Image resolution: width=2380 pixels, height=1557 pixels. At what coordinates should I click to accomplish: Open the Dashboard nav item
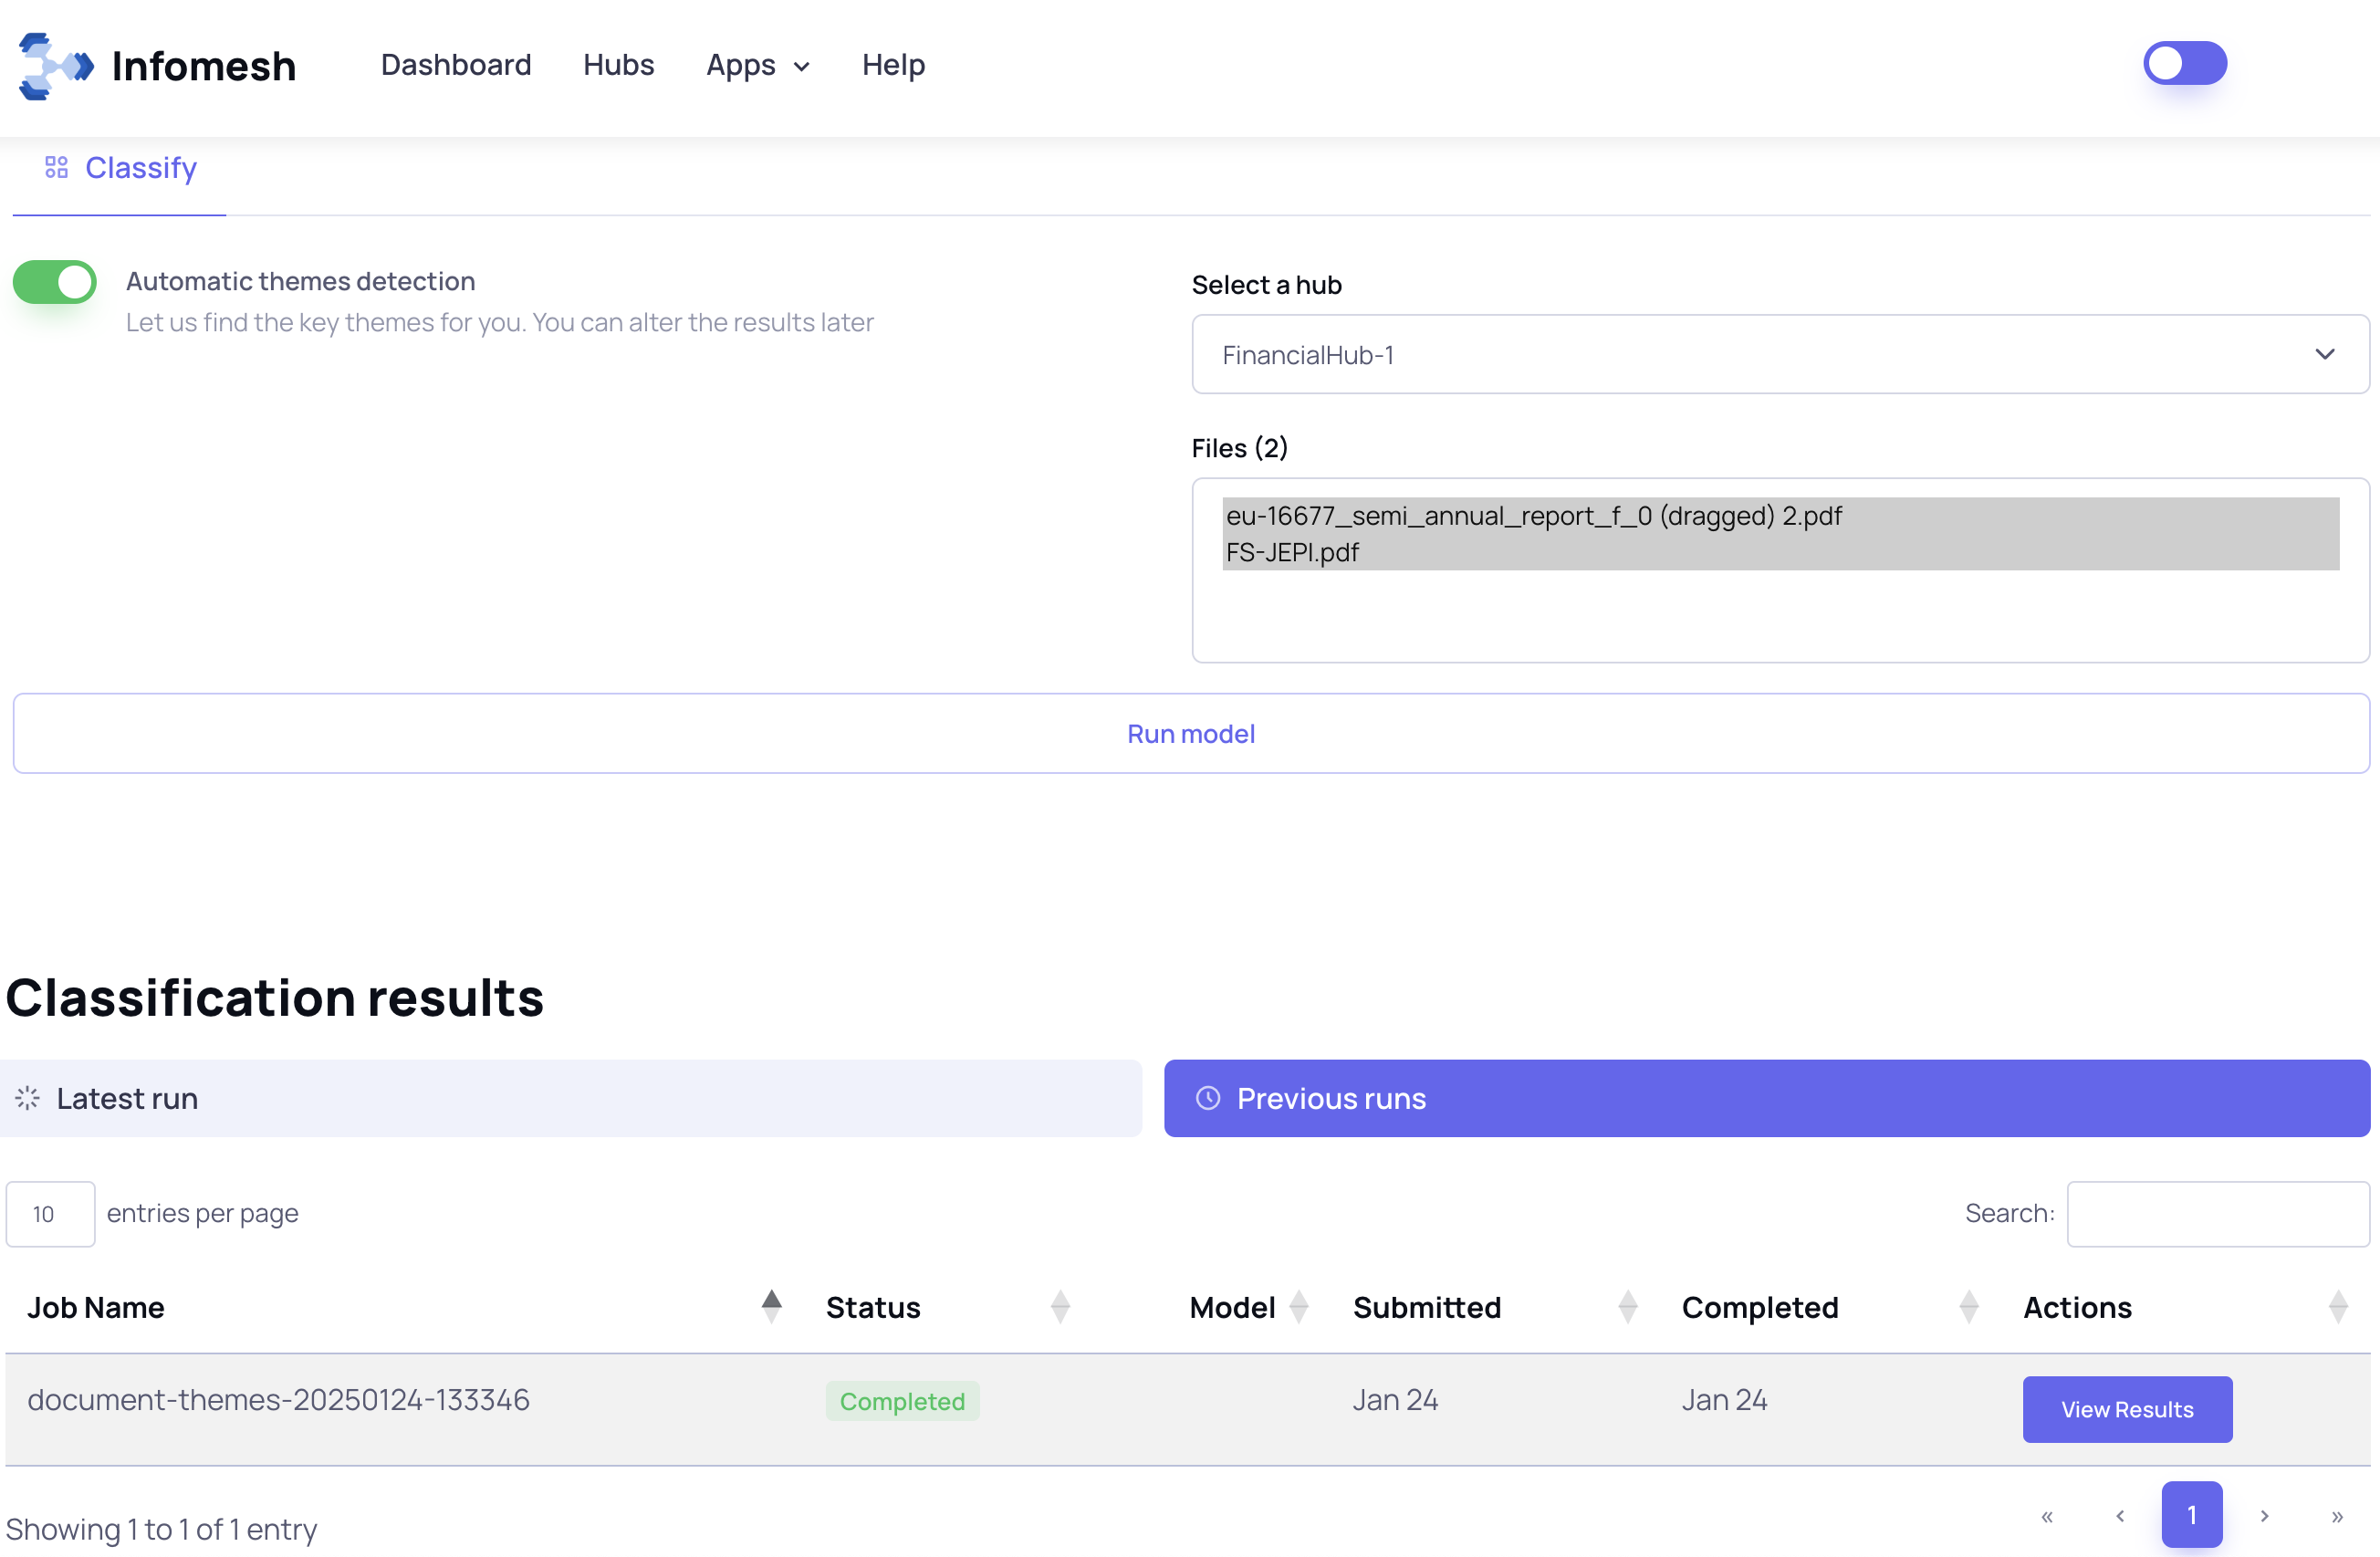click(456, 66)
